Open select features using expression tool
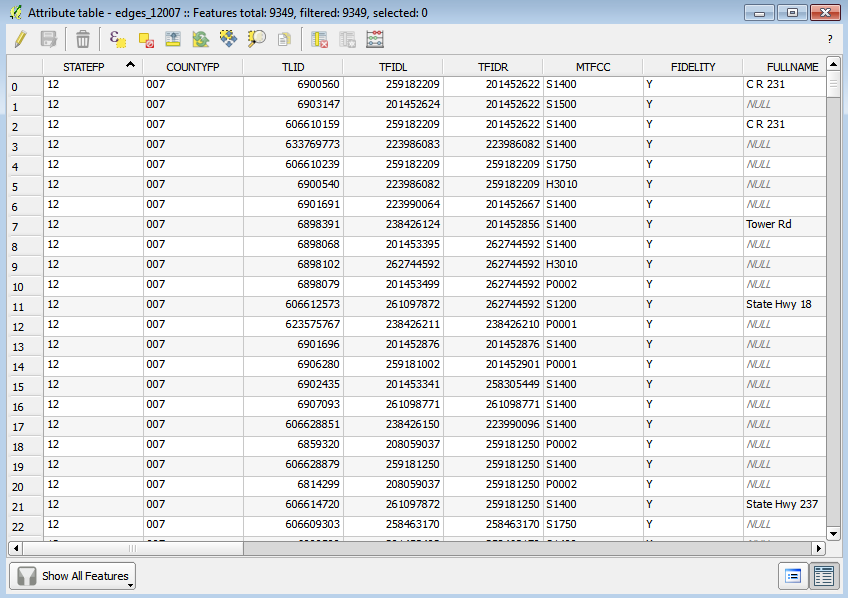 pyautogui.click(x=118, y=39)
